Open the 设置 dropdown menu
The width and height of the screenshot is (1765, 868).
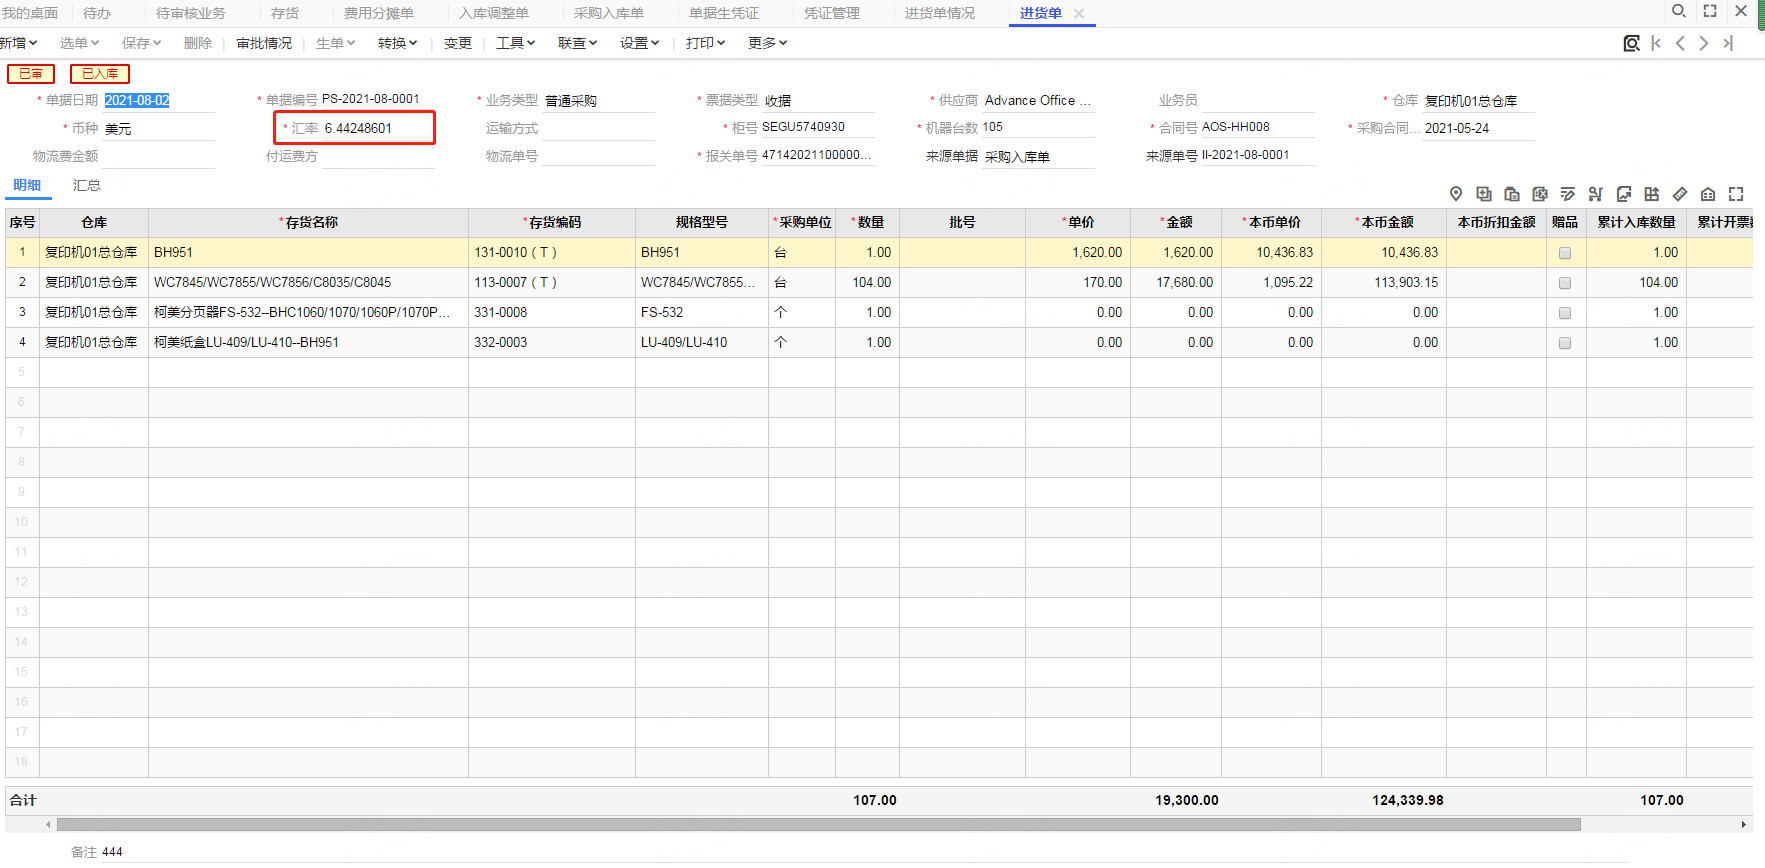coord(639,43)
